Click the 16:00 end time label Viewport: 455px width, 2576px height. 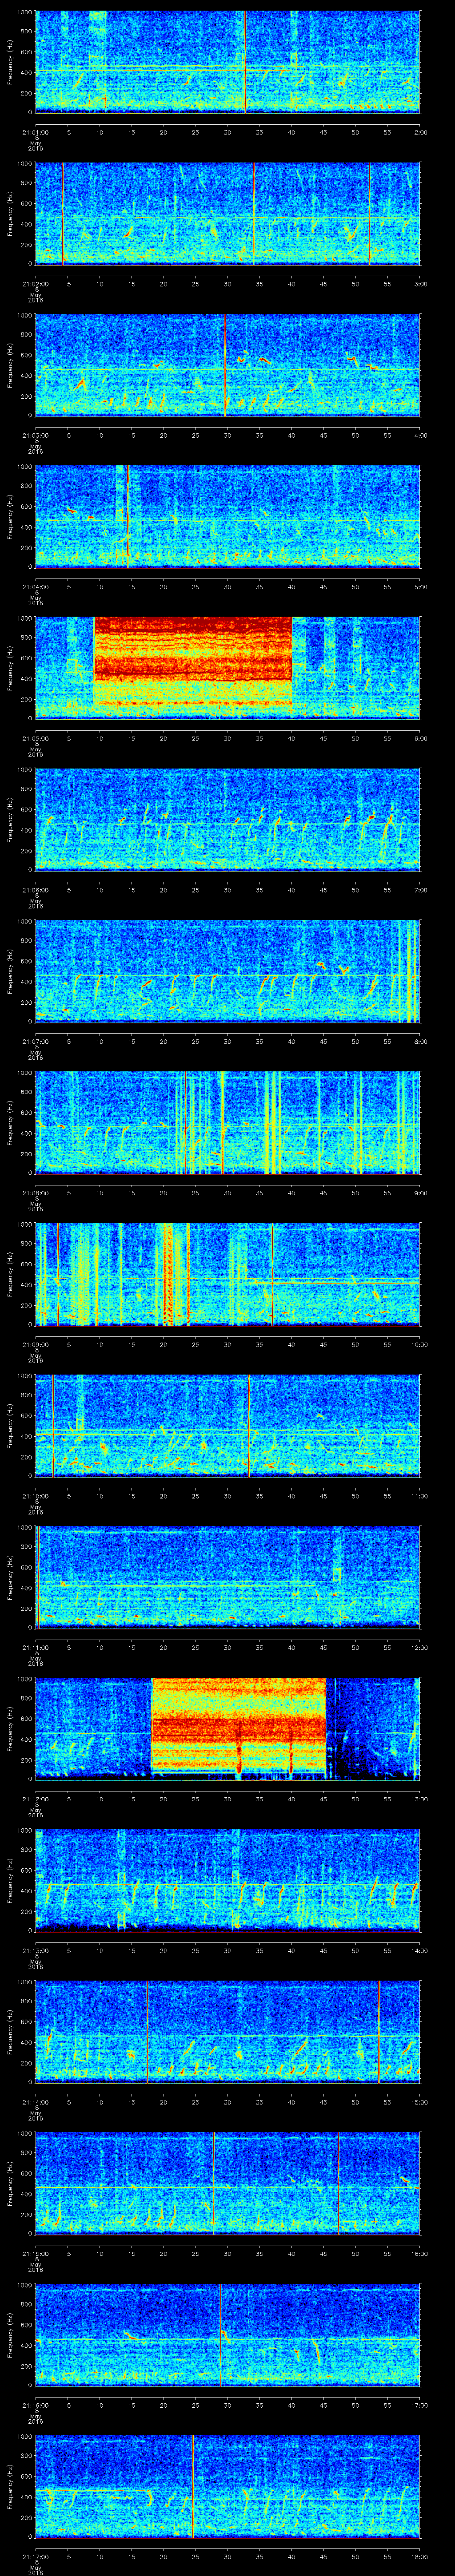pos(419,2253)
